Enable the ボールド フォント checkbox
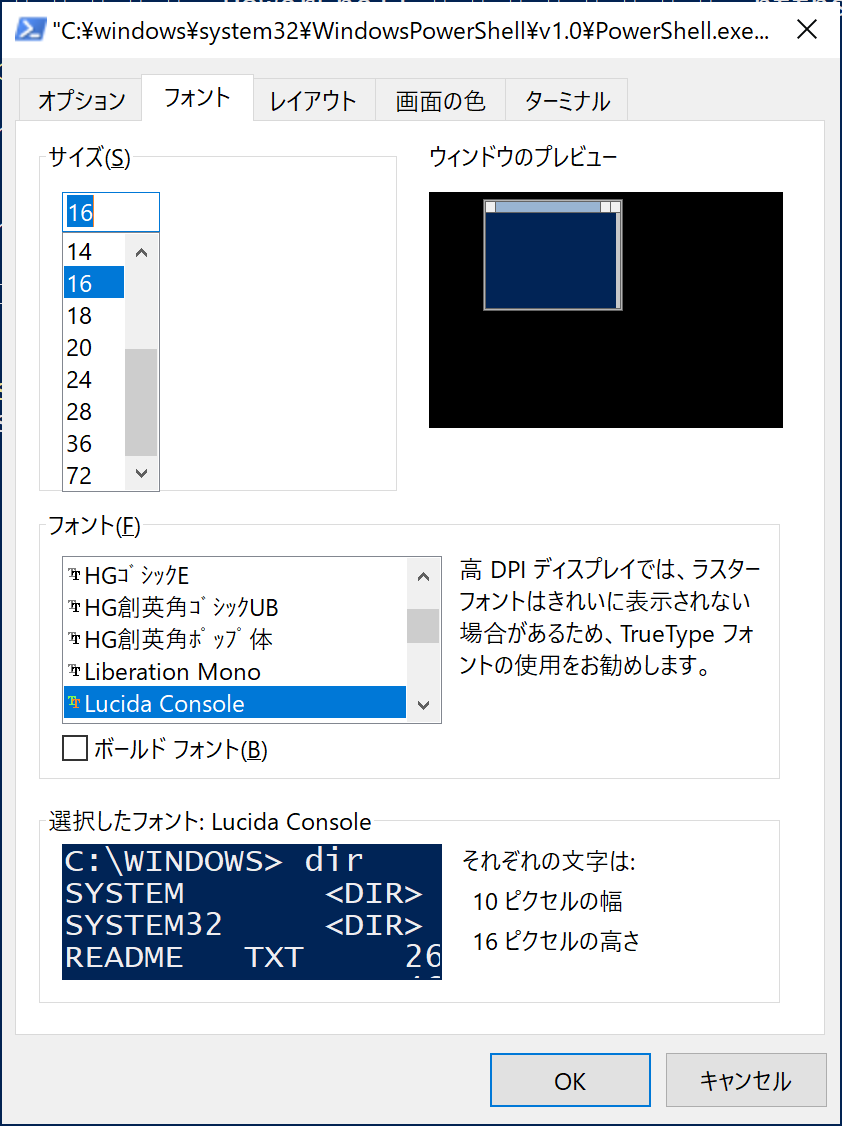Viewport: 842px width, 1126px height. tap(75, 750)
